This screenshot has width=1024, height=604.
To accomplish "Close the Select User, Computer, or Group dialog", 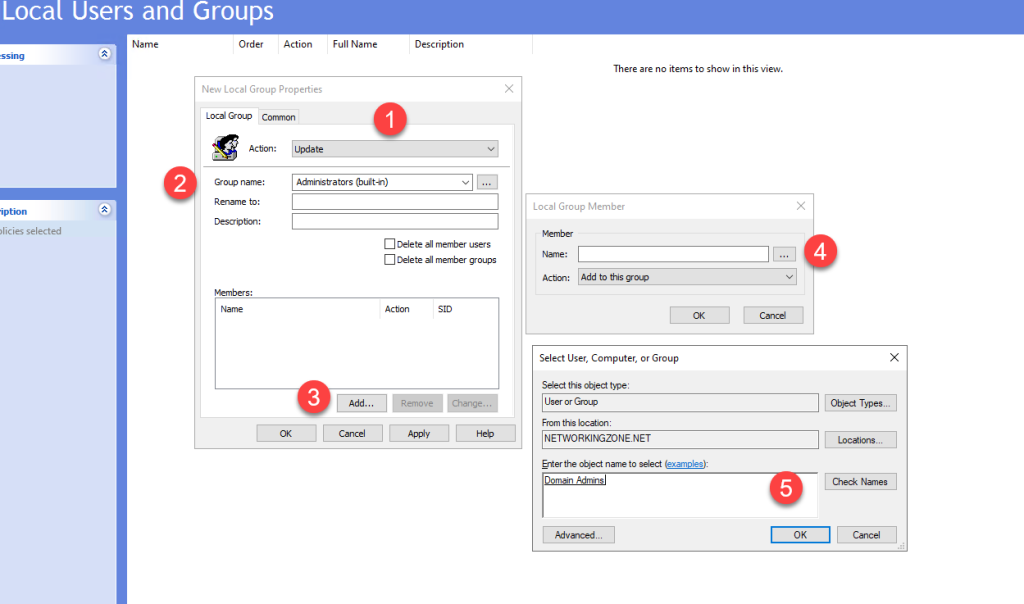I will coord(893,357).
